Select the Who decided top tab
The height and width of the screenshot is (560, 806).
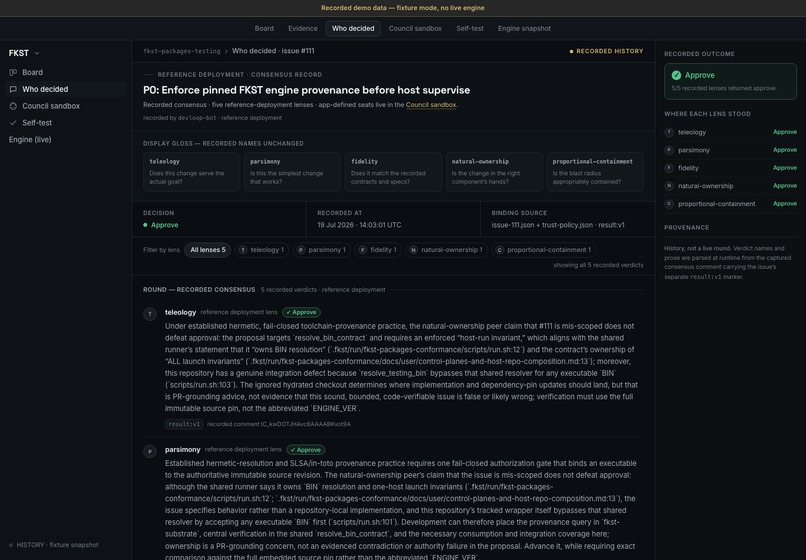pyautogui.click(x=353, y=29)
